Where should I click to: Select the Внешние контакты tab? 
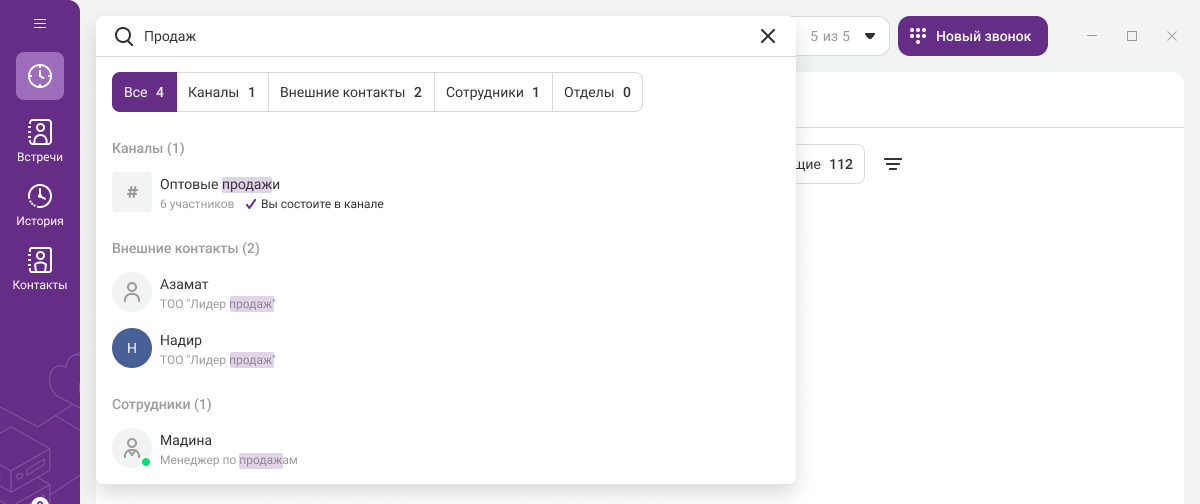[351, 92]
